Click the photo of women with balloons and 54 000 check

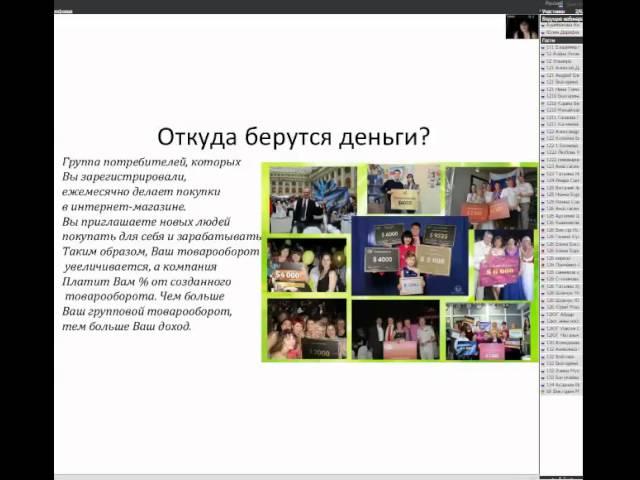click(307, 265)
